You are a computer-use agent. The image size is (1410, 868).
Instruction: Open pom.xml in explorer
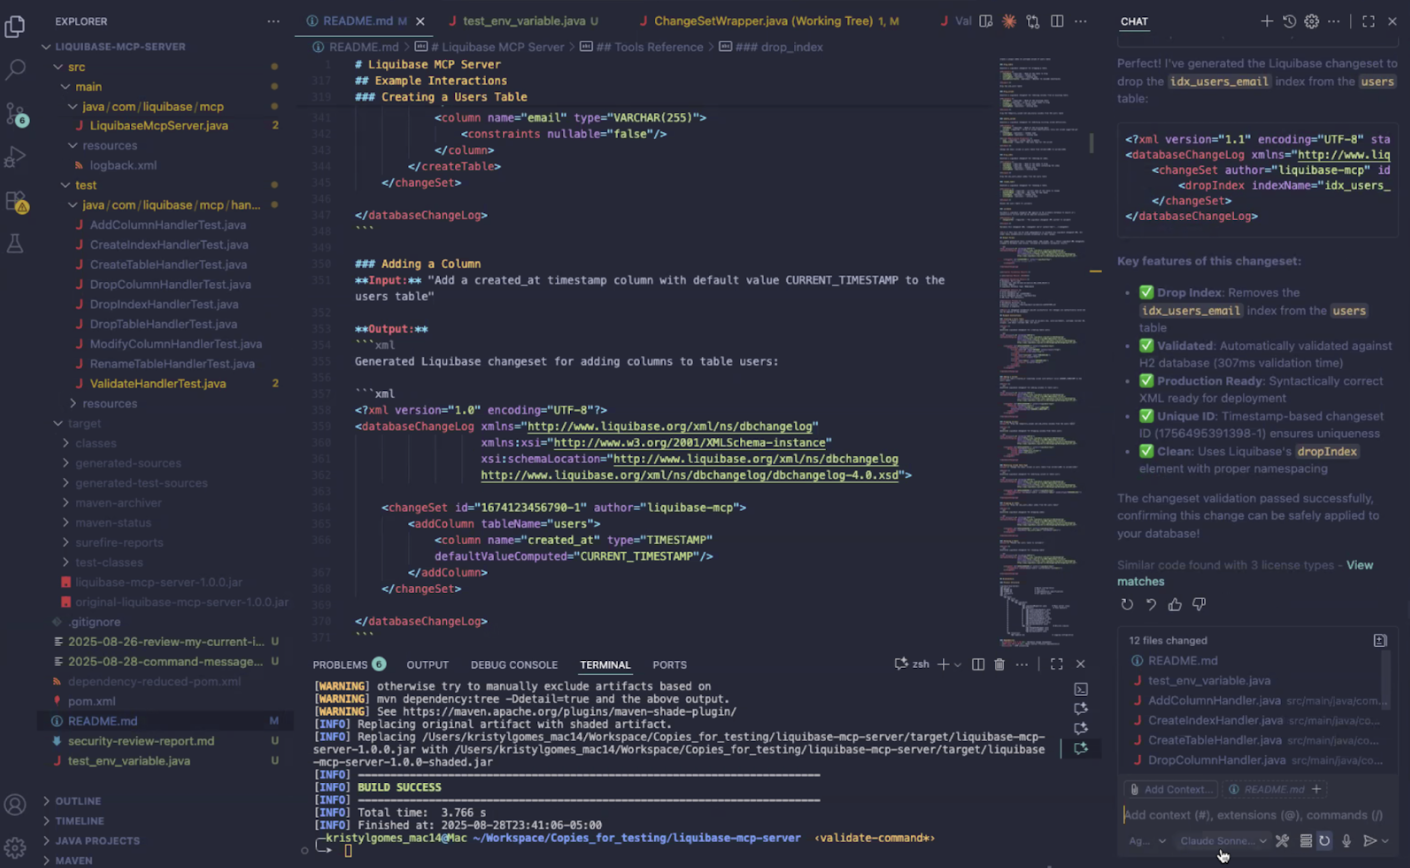91,701
